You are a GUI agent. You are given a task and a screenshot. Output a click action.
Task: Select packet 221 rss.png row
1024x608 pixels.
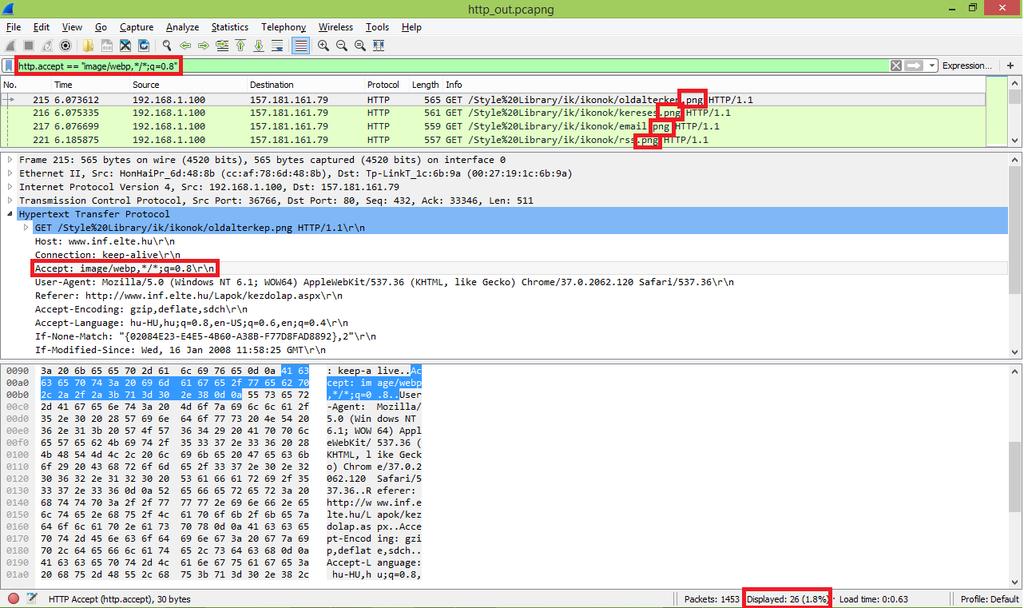coord(493,140)
